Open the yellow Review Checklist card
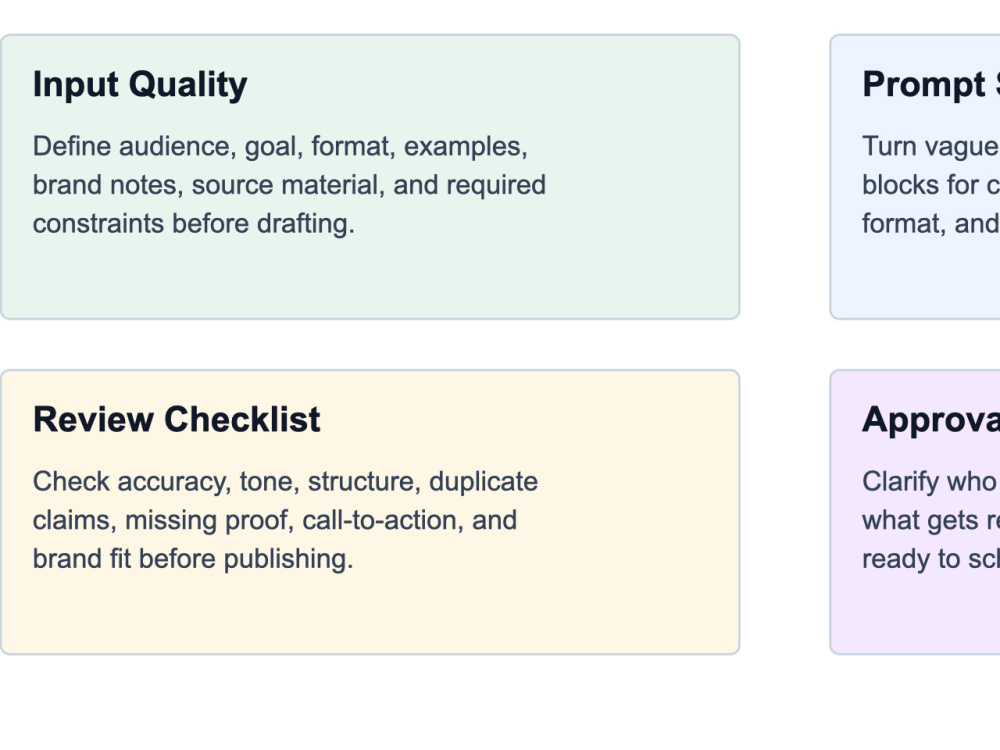Screen dimensions: 1000x750 (x=370, y=512)
